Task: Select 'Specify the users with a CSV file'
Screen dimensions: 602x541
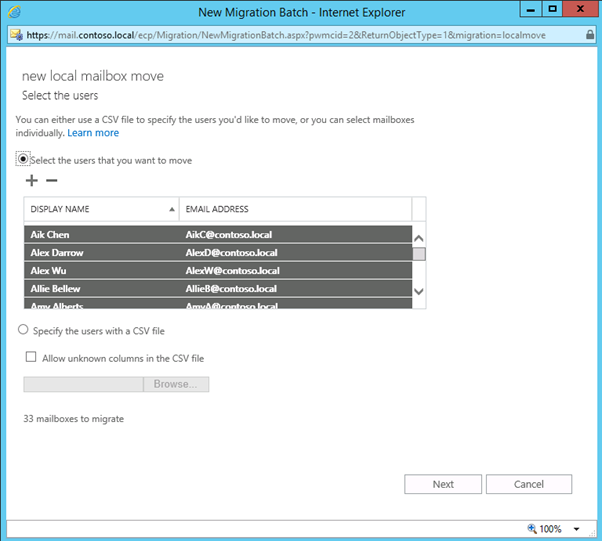Action: tap(23, 329)
